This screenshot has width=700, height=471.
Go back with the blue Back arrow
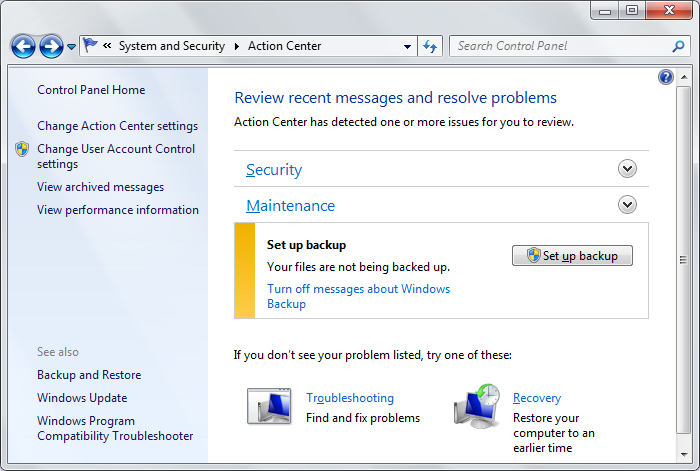[23, 46]
